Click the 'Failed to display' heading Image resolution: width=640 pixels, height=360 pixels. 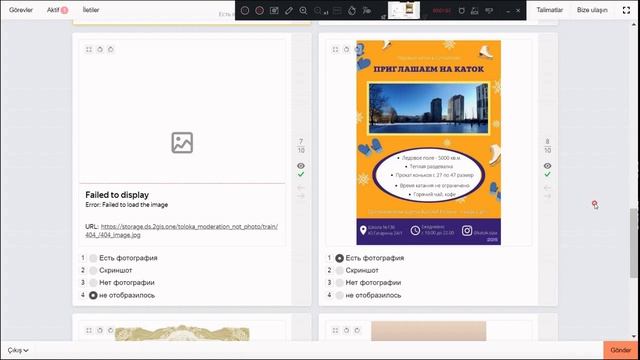[x=117, y=195]
